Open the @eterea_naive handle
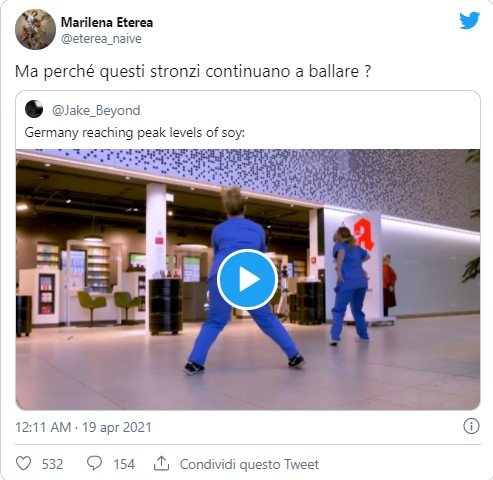Viewport: 493px width, 480px height. [x=101, y=39]
